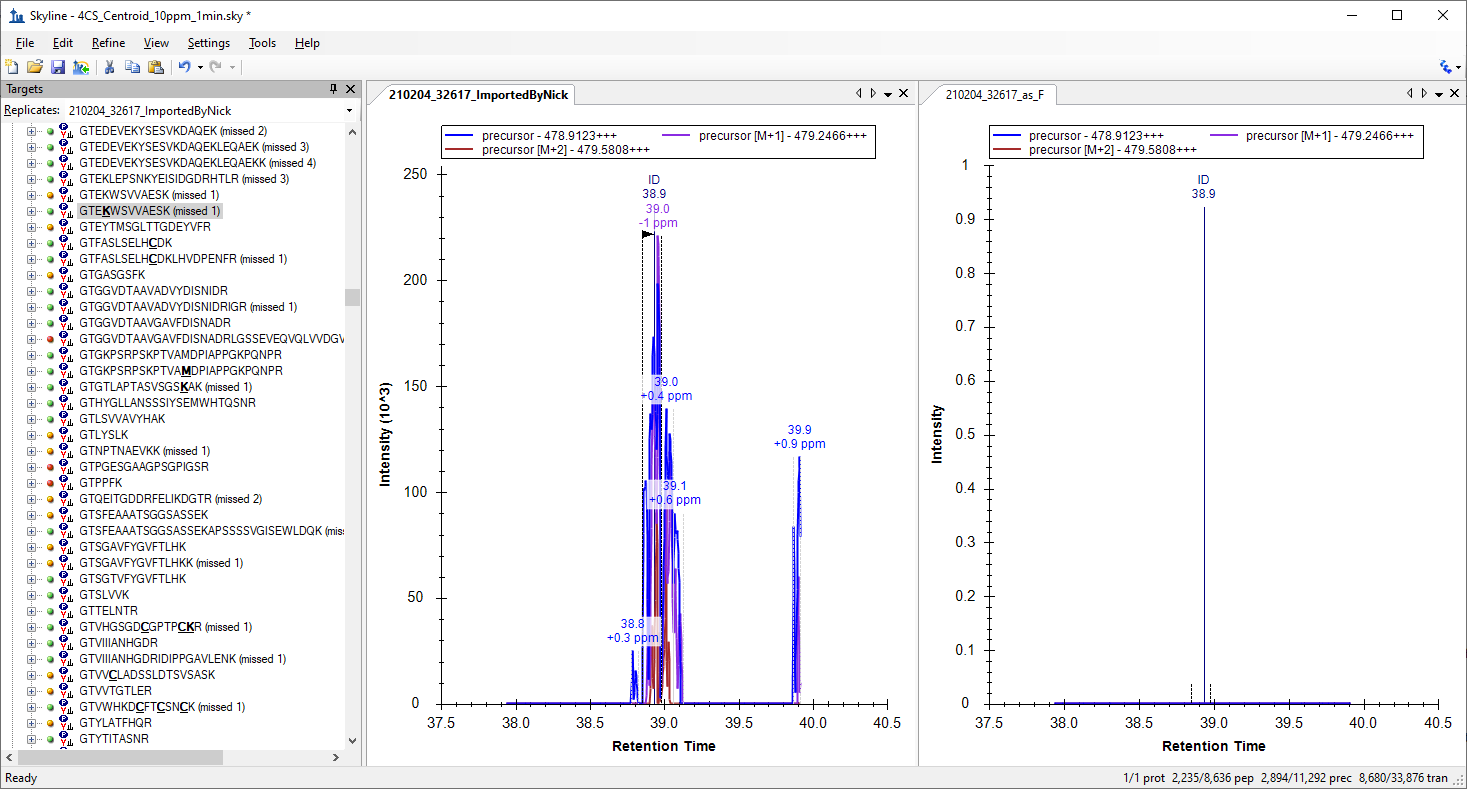Click the Undo arrow icon

pos(184,67)
